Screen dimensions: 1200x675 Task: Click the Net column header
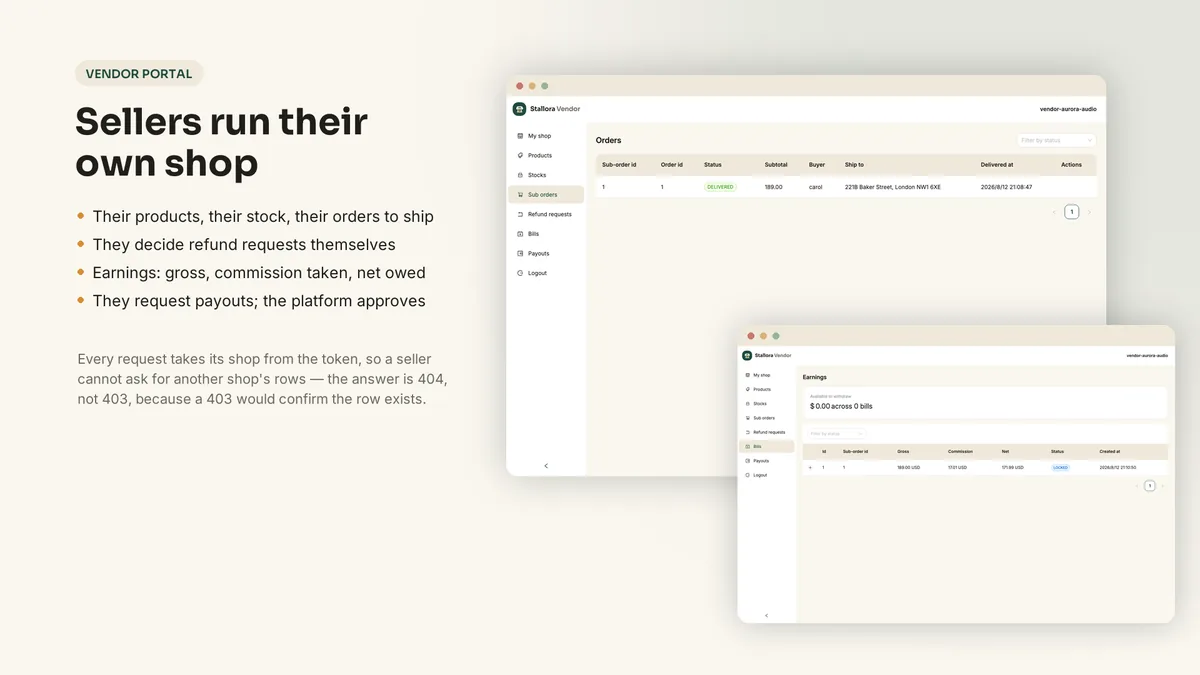(x=1005, y=451)
